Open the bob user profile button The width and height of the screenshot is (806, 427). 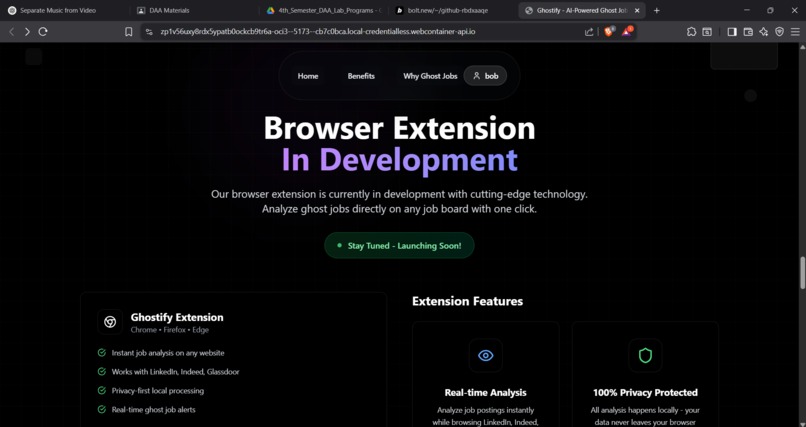(485, 76)
